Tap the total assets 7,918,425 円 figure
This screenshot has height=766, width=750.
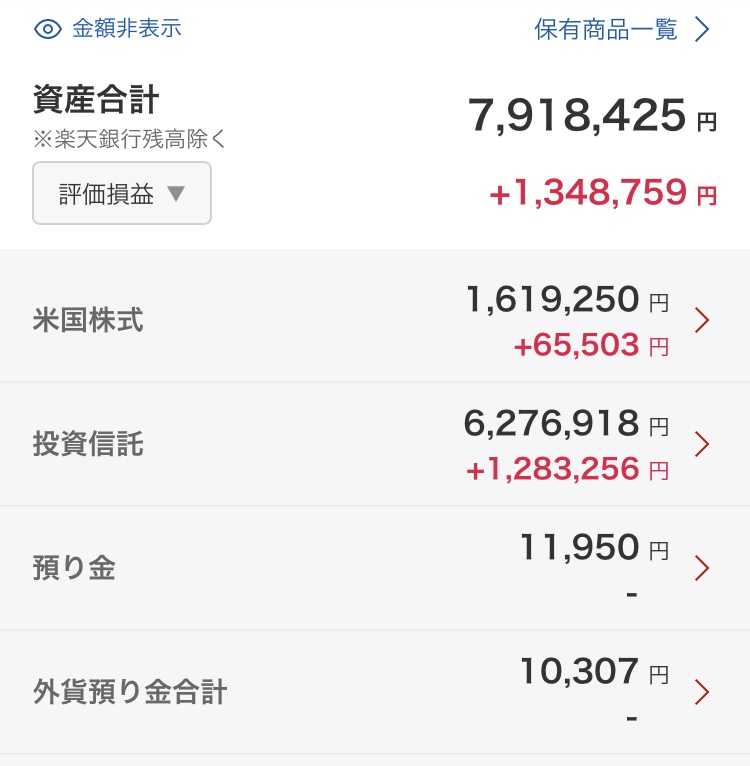point(592,115)
